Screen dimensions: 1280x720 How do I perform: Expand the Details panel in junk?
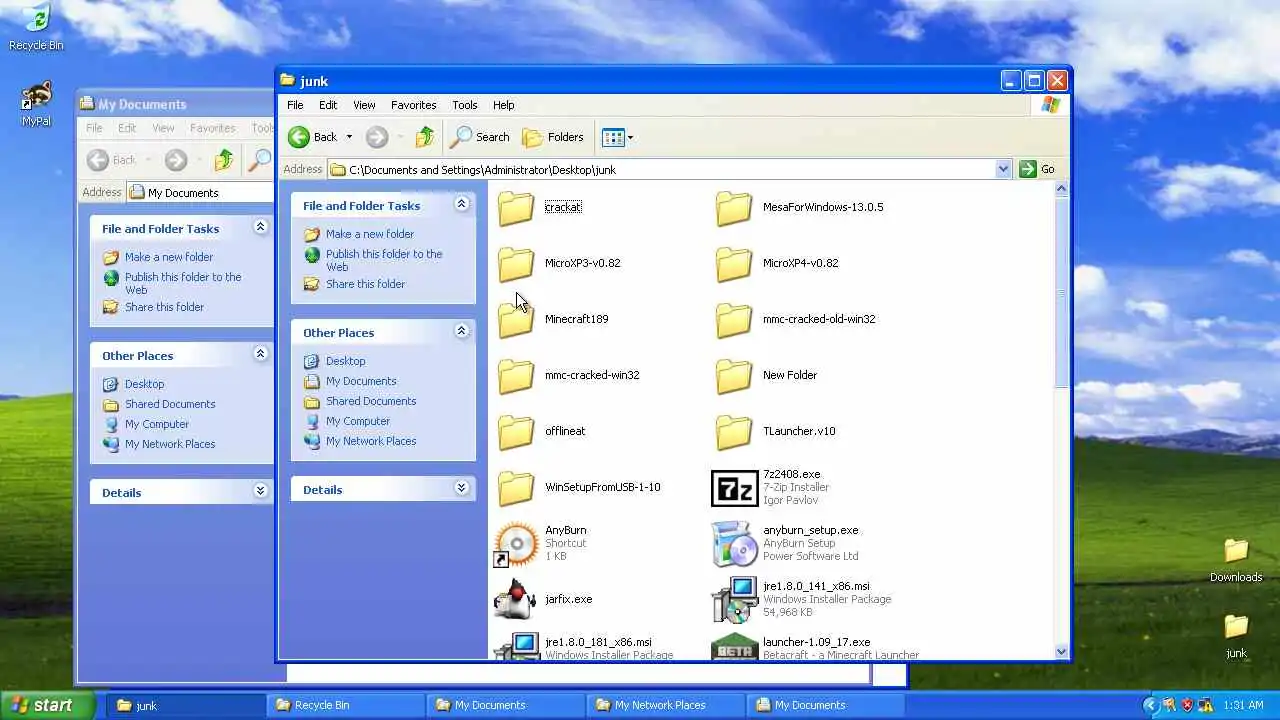(461, 488)
